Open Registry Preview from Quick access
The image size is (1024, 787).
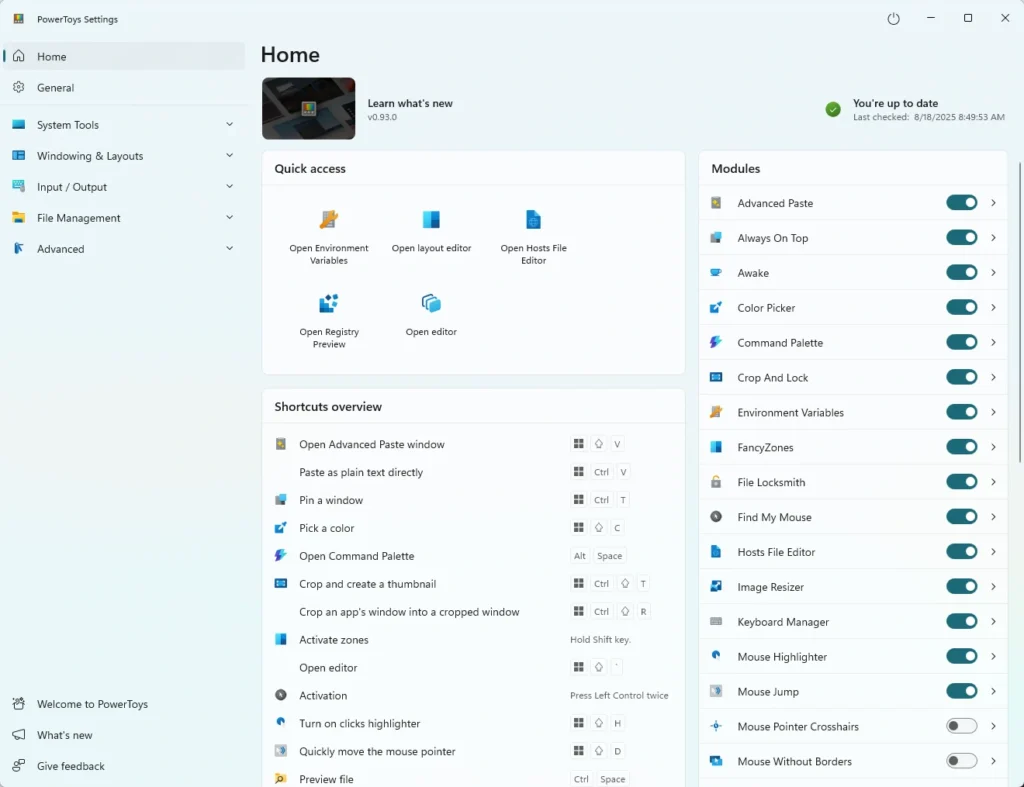(328, 307)
